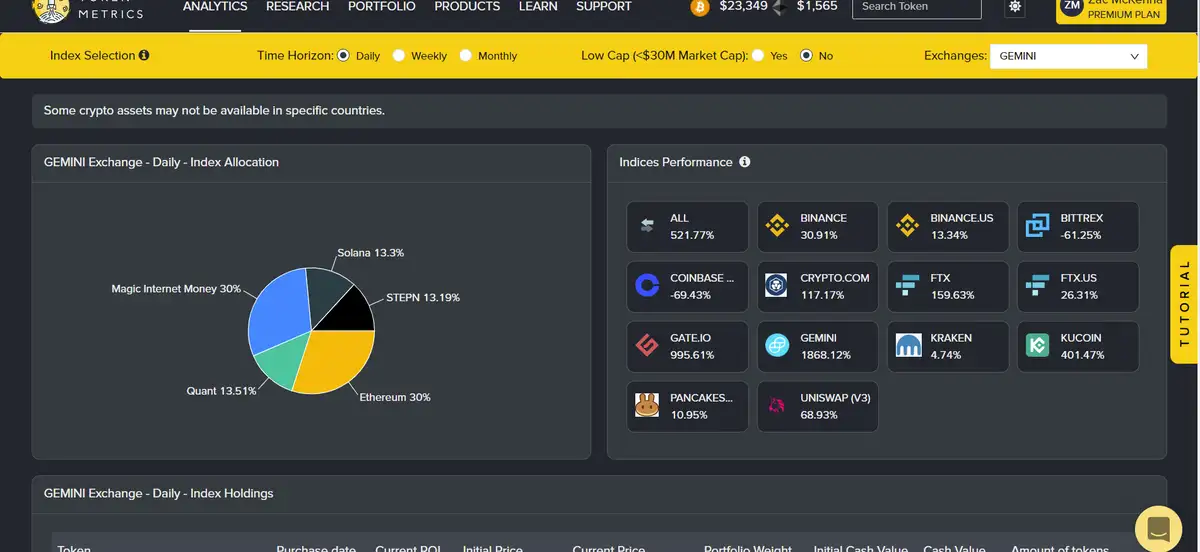
Task: Click the Magic Internet Money 30% label
Action: [x=176, y=289]
